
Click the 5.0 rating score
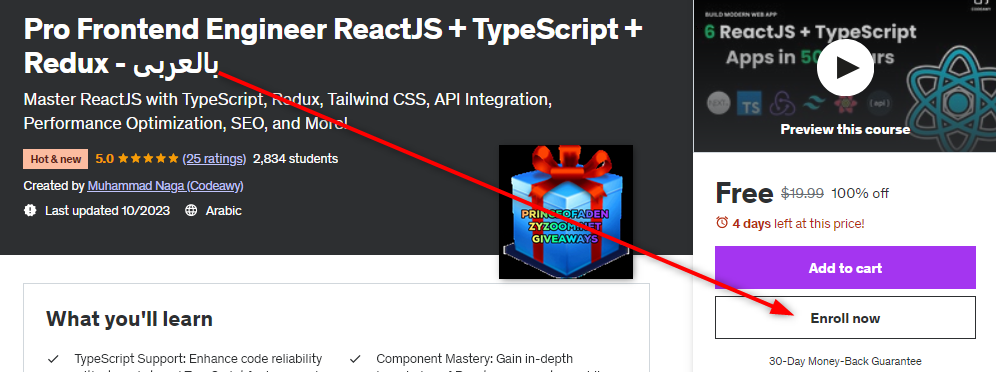[104, 159]
